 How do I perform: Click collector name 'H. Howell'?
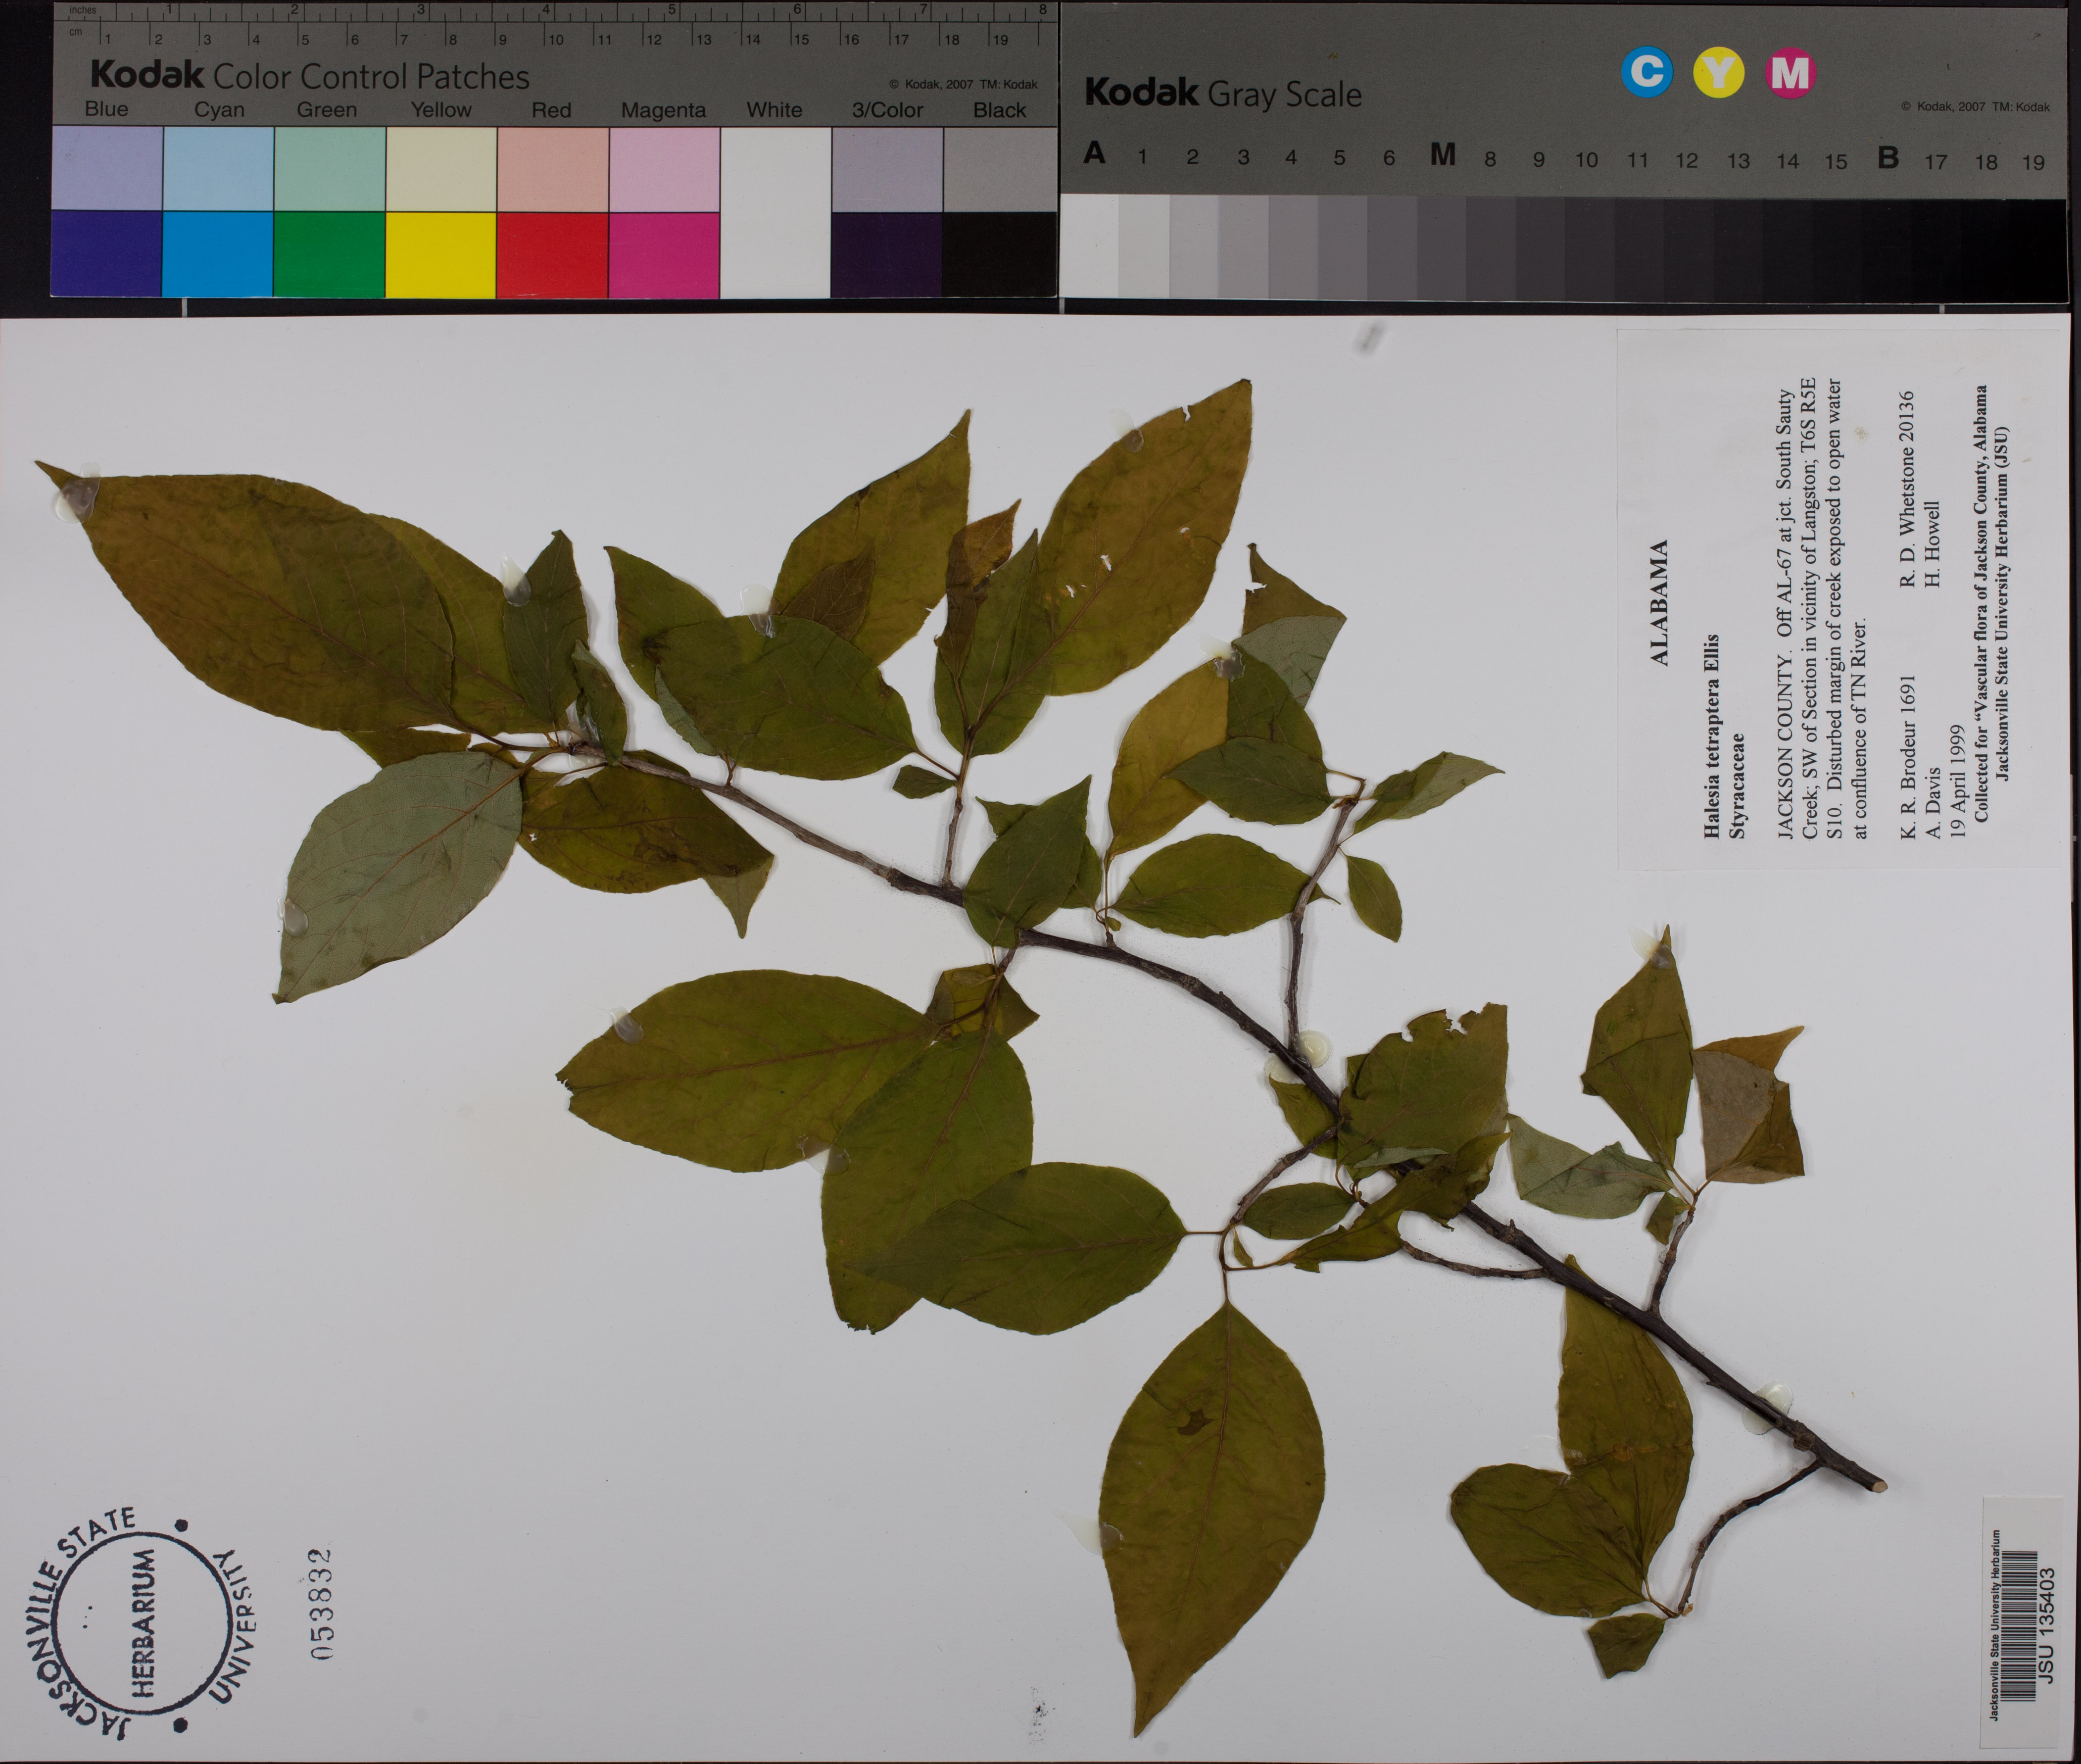click(x=1932, y=545)
